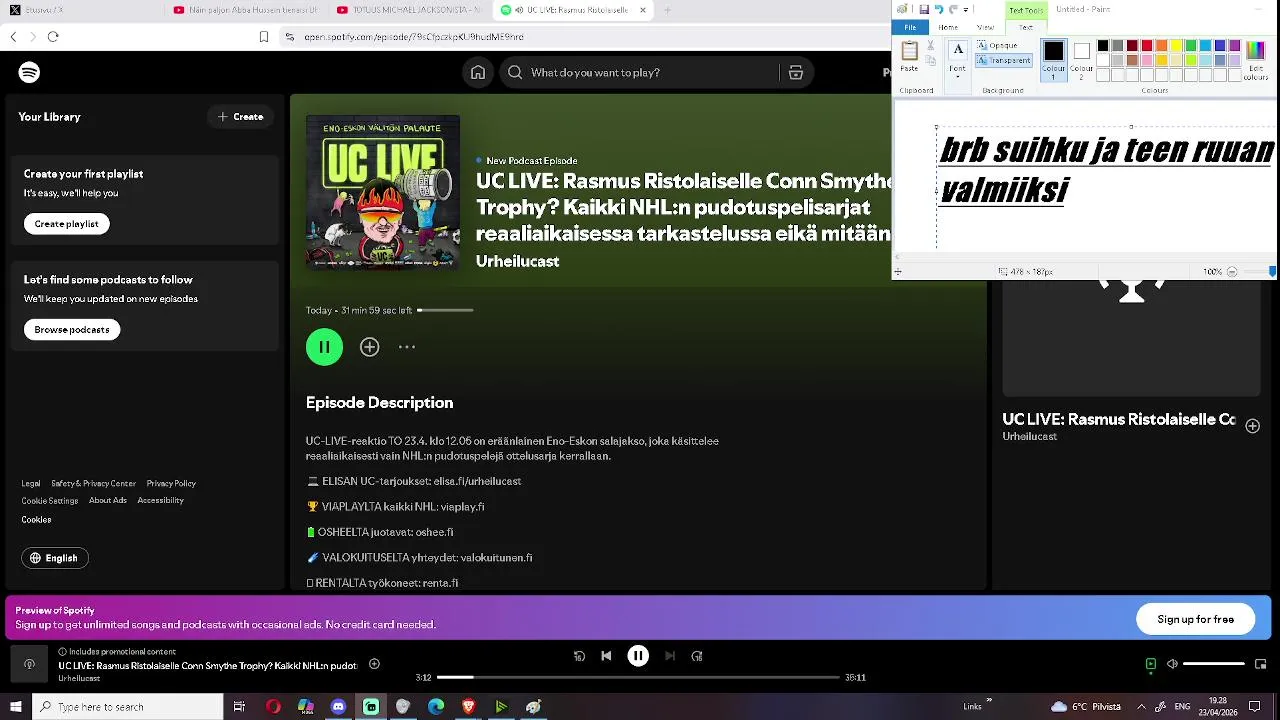Open Opera from taskbar
This screenshot has height=720, width=1280.
pyautogui.click(x=273, y=707)
